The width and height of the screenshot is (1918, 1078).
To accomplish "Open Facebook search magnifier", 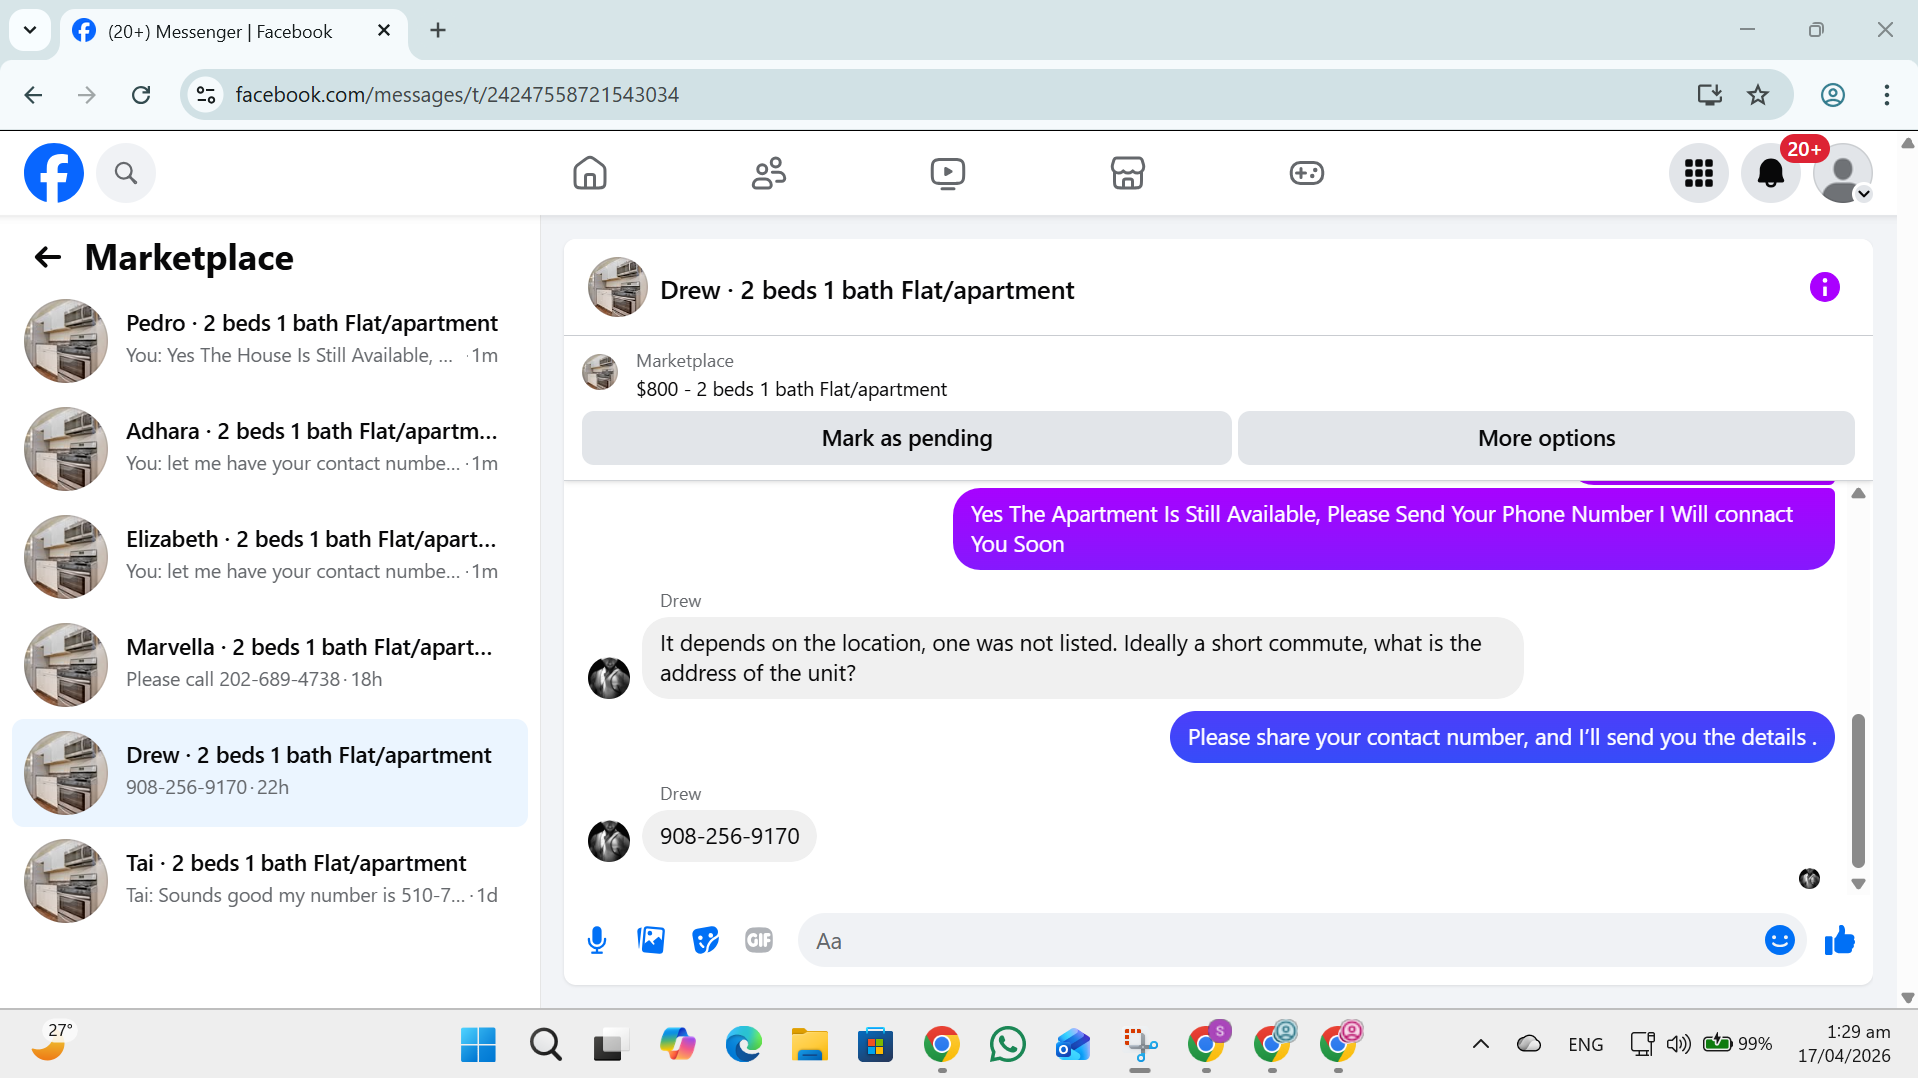I will pos(126,173).
